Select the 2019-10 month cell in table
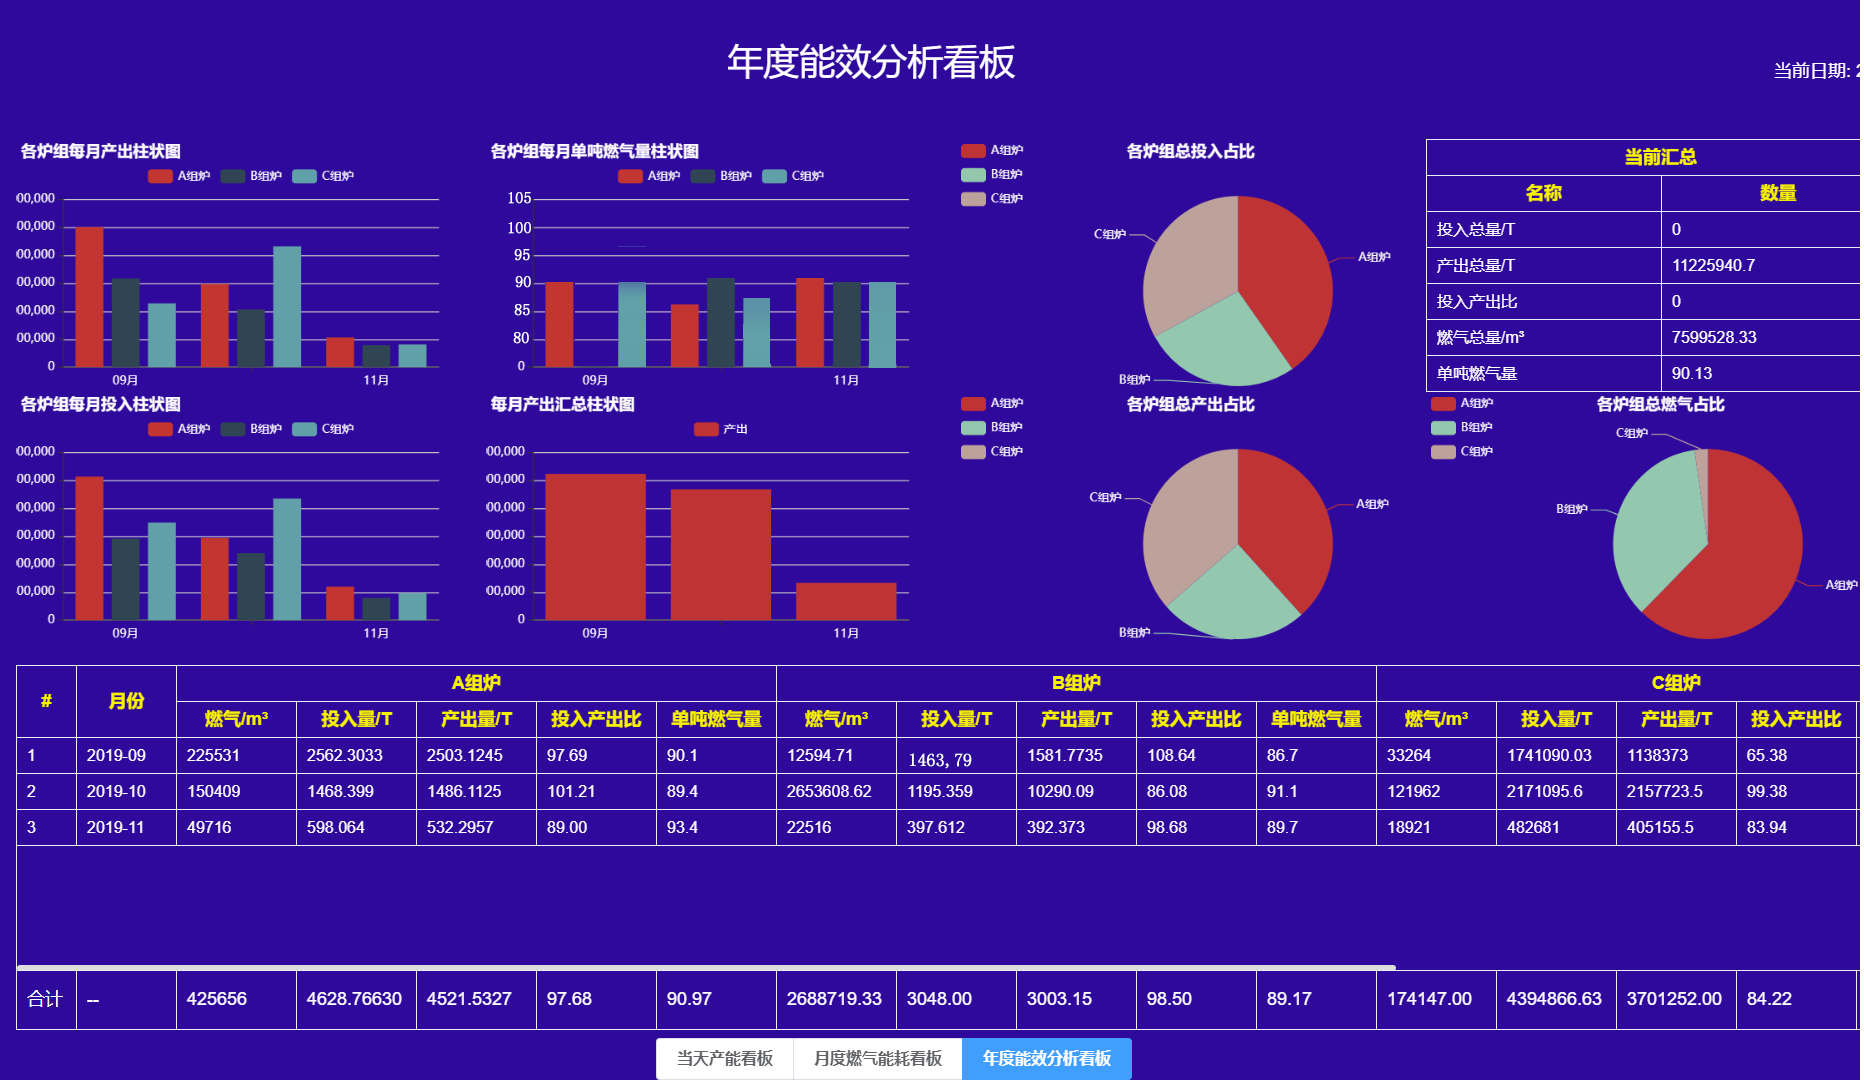 tap(116, 791)
